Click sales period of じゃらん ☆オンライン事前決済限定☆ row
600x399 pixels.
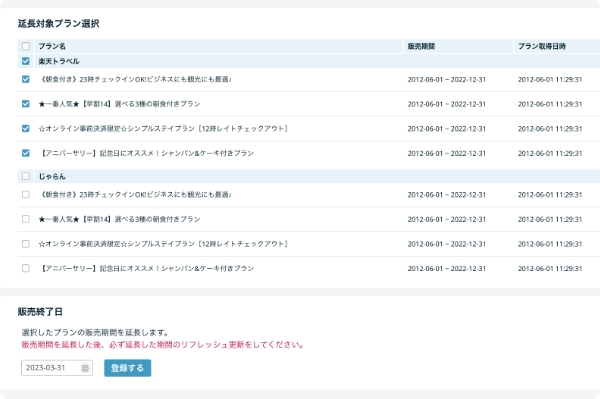(x=447, y=244)
